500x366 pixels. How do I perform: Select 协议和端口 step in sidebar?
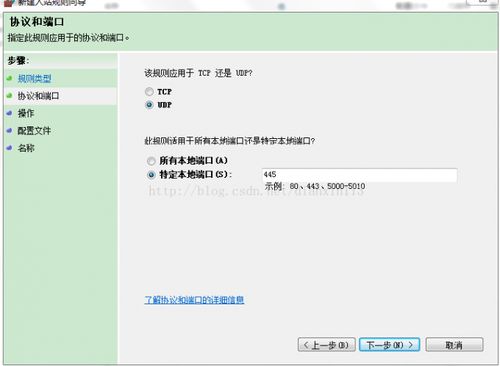pyautogui.click(x=38, y=96)
